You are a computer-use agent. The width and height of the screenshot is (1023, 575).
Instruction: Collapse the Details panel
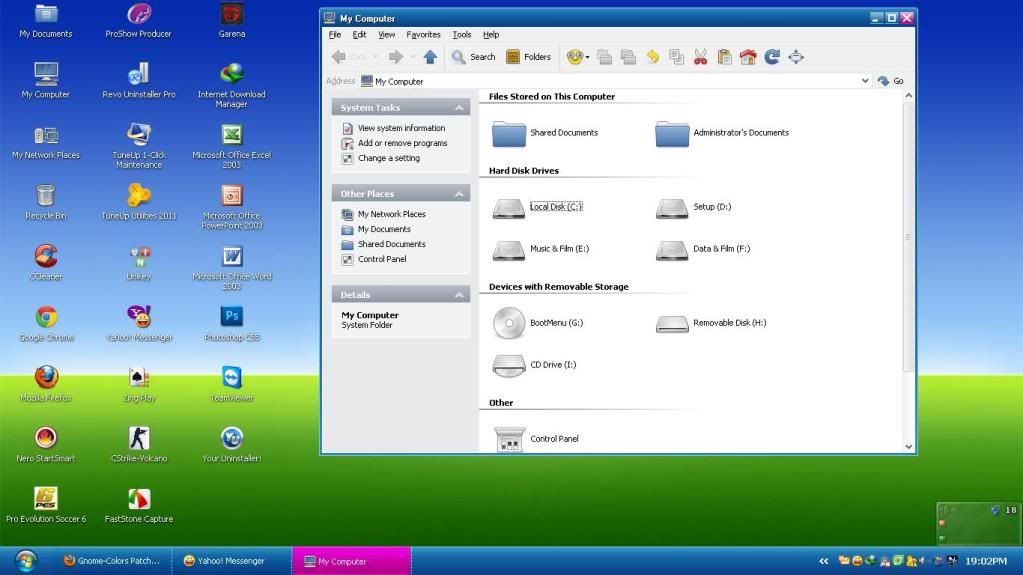(x=460, y=295)
